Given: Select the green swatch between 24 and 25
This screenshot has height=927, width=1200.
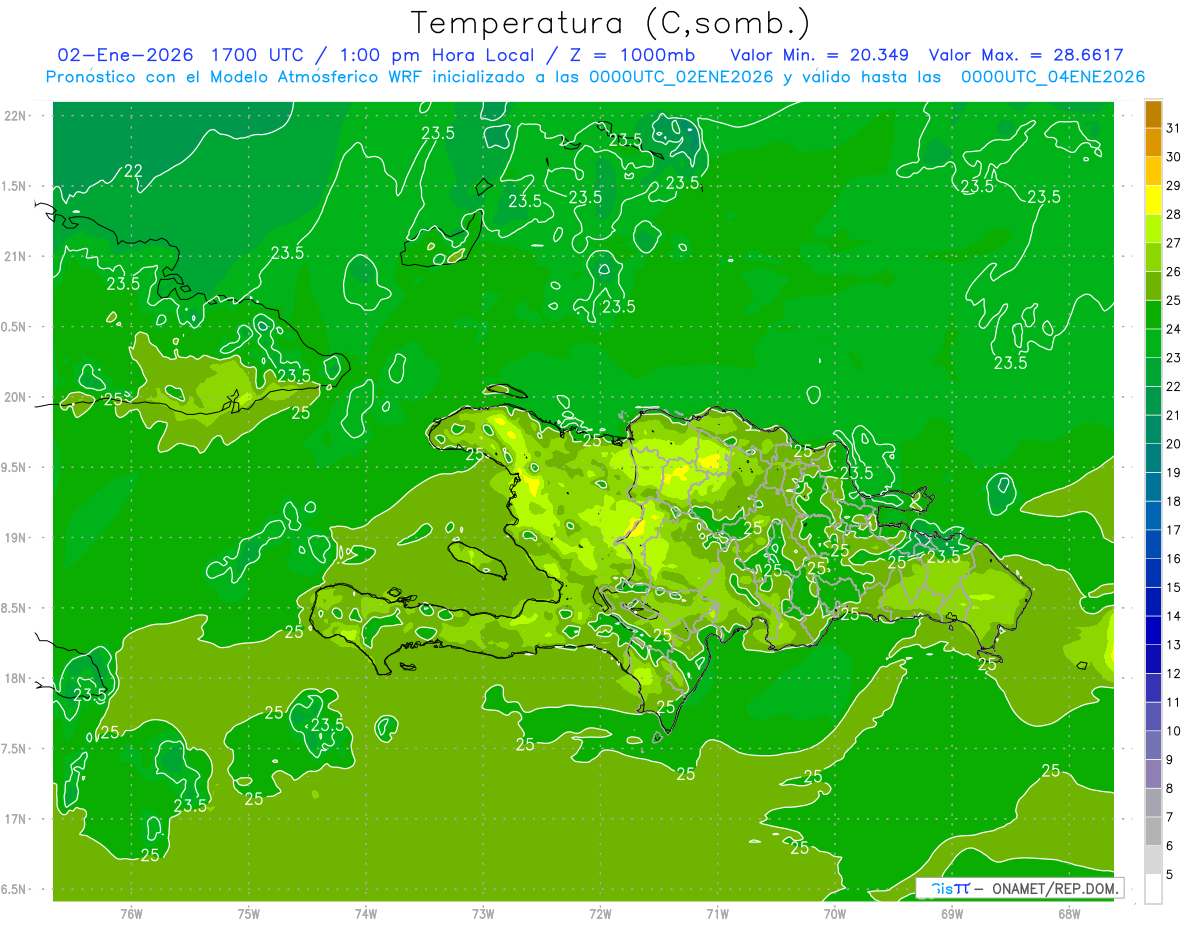Looking at the screenshot, I should (x=1153, y=315).
